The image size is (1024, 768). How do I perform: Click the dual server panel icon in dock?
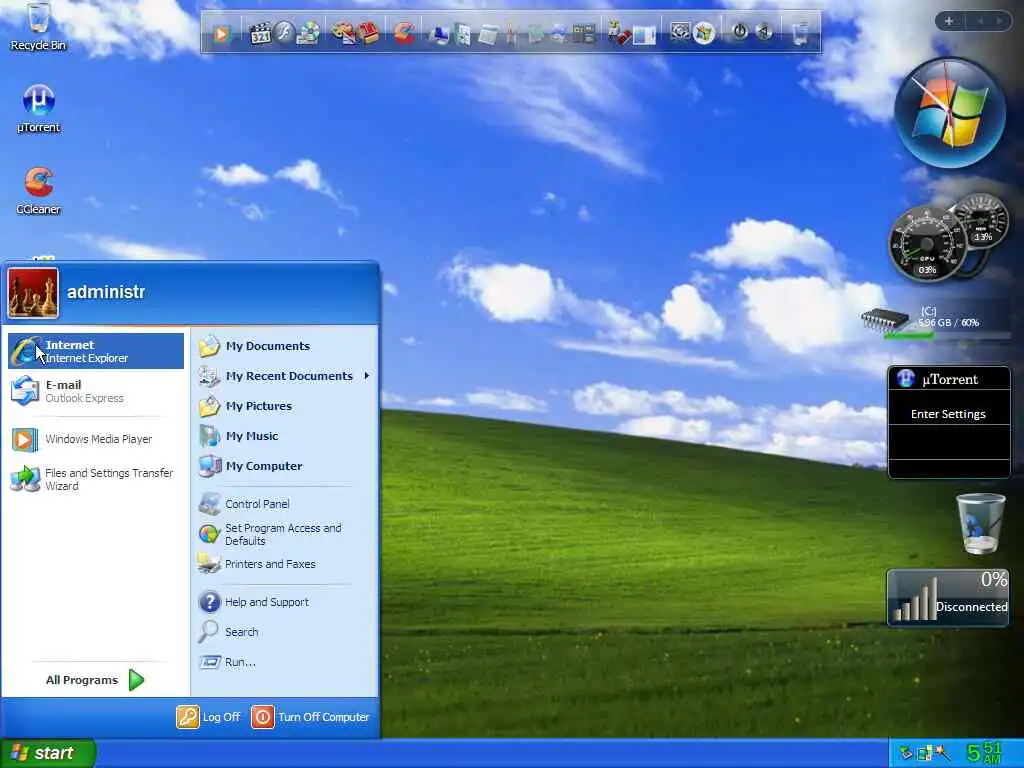(x=583, y=33)
